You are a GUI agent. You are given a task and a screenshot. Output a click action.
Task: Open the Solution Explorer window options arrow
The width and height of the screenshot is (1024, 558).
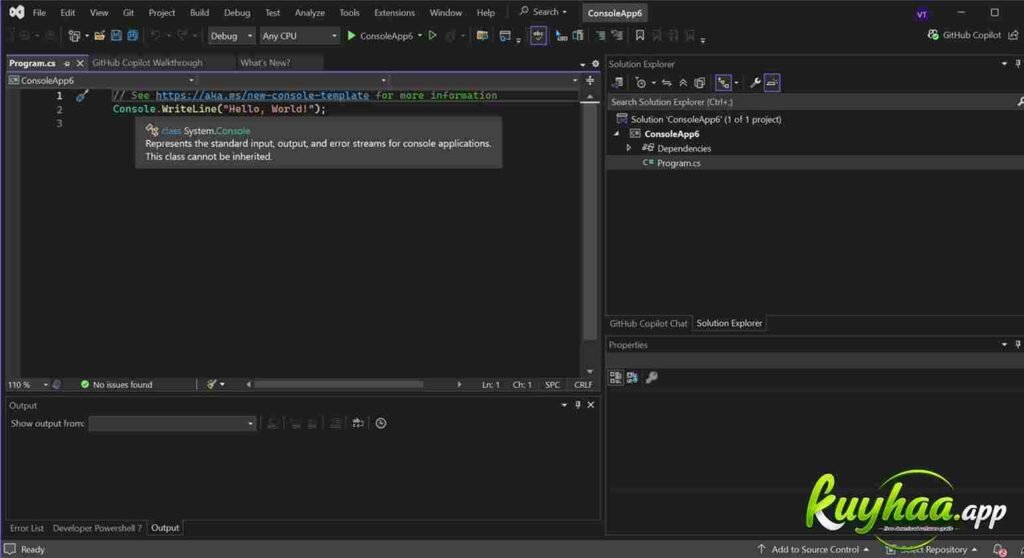(x=1004, y=64)
